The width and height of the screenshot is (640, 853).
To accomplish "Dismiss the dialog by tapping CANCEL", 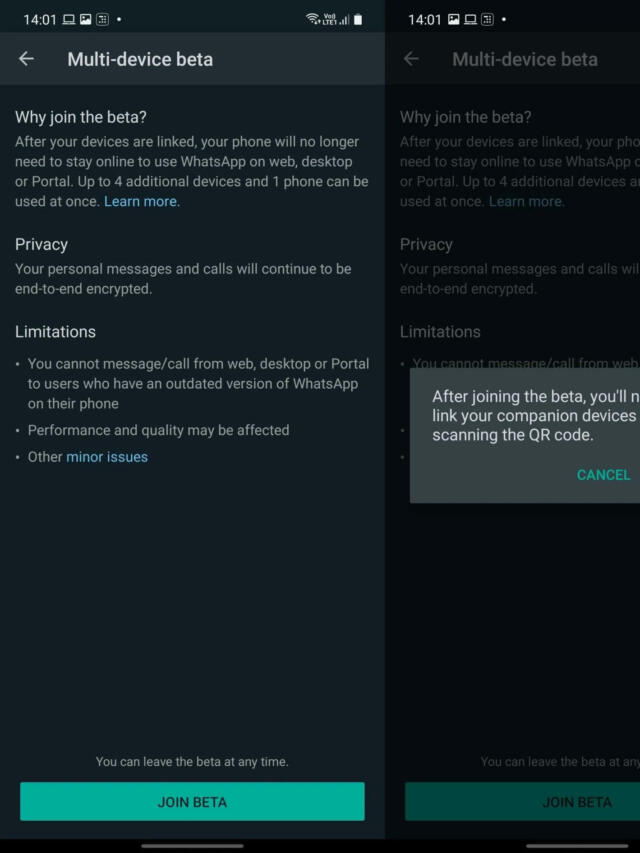I will click(x=603, y=475).
